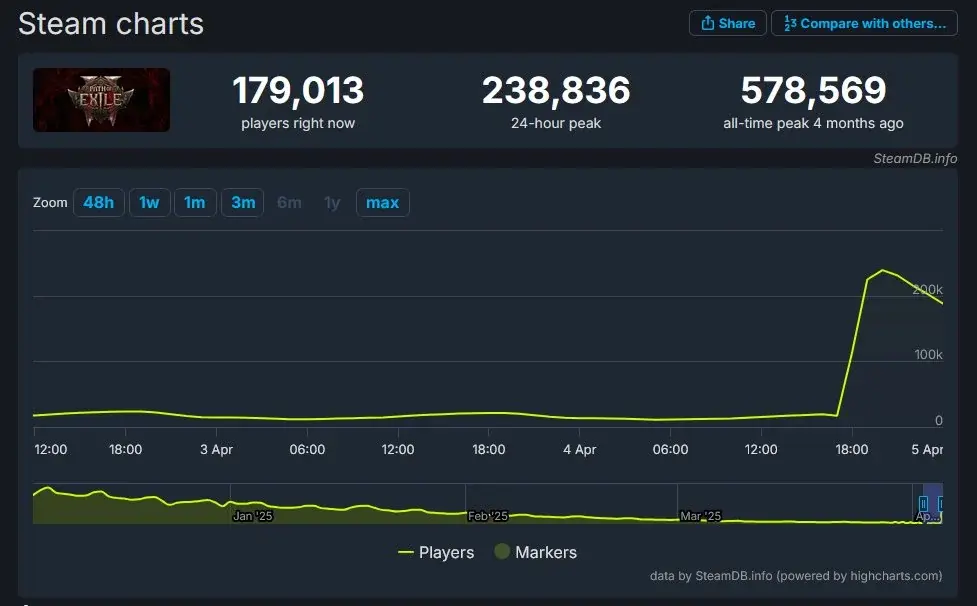Click the Mar '25 label in navigator
The image size is (977, 606).
700,516
